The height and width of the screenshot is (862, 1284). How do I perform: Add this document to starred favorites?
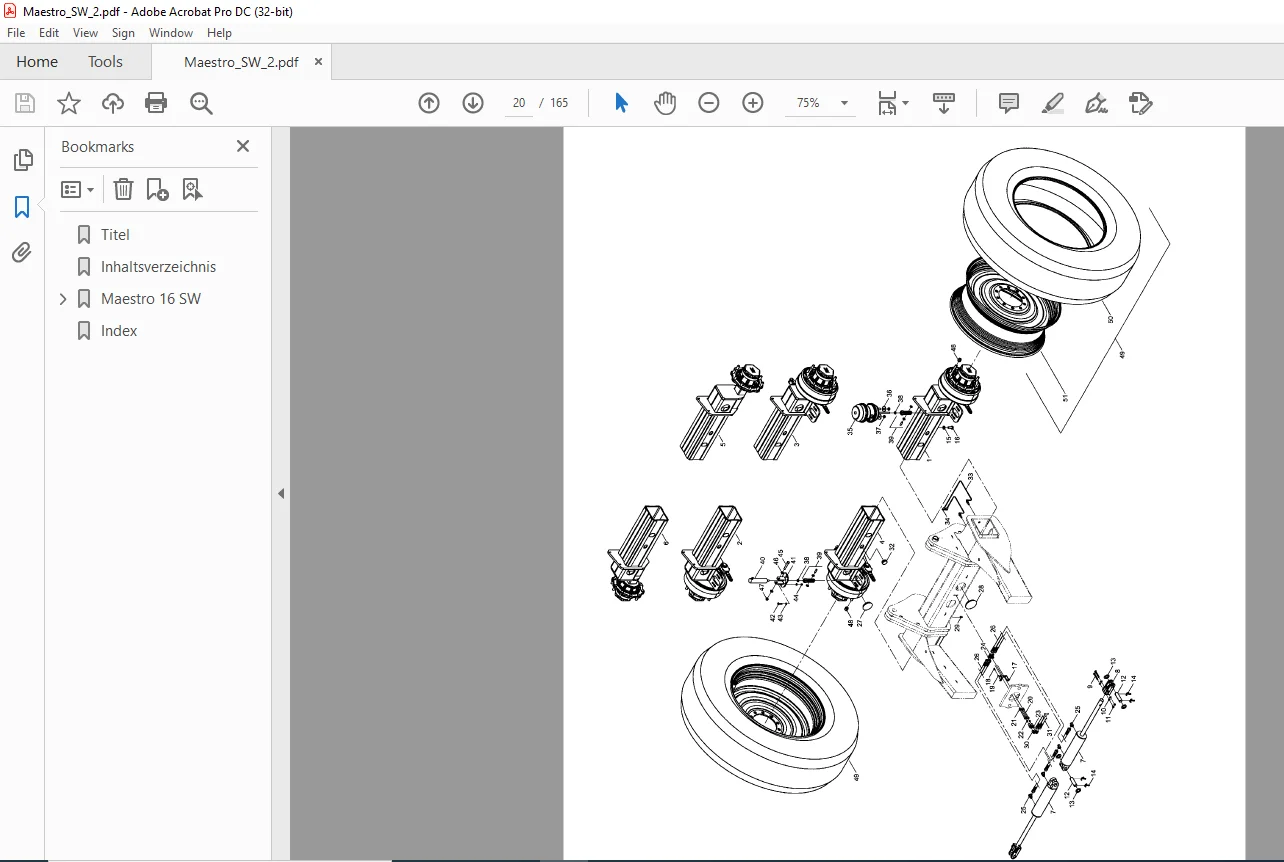pos(69,103)
